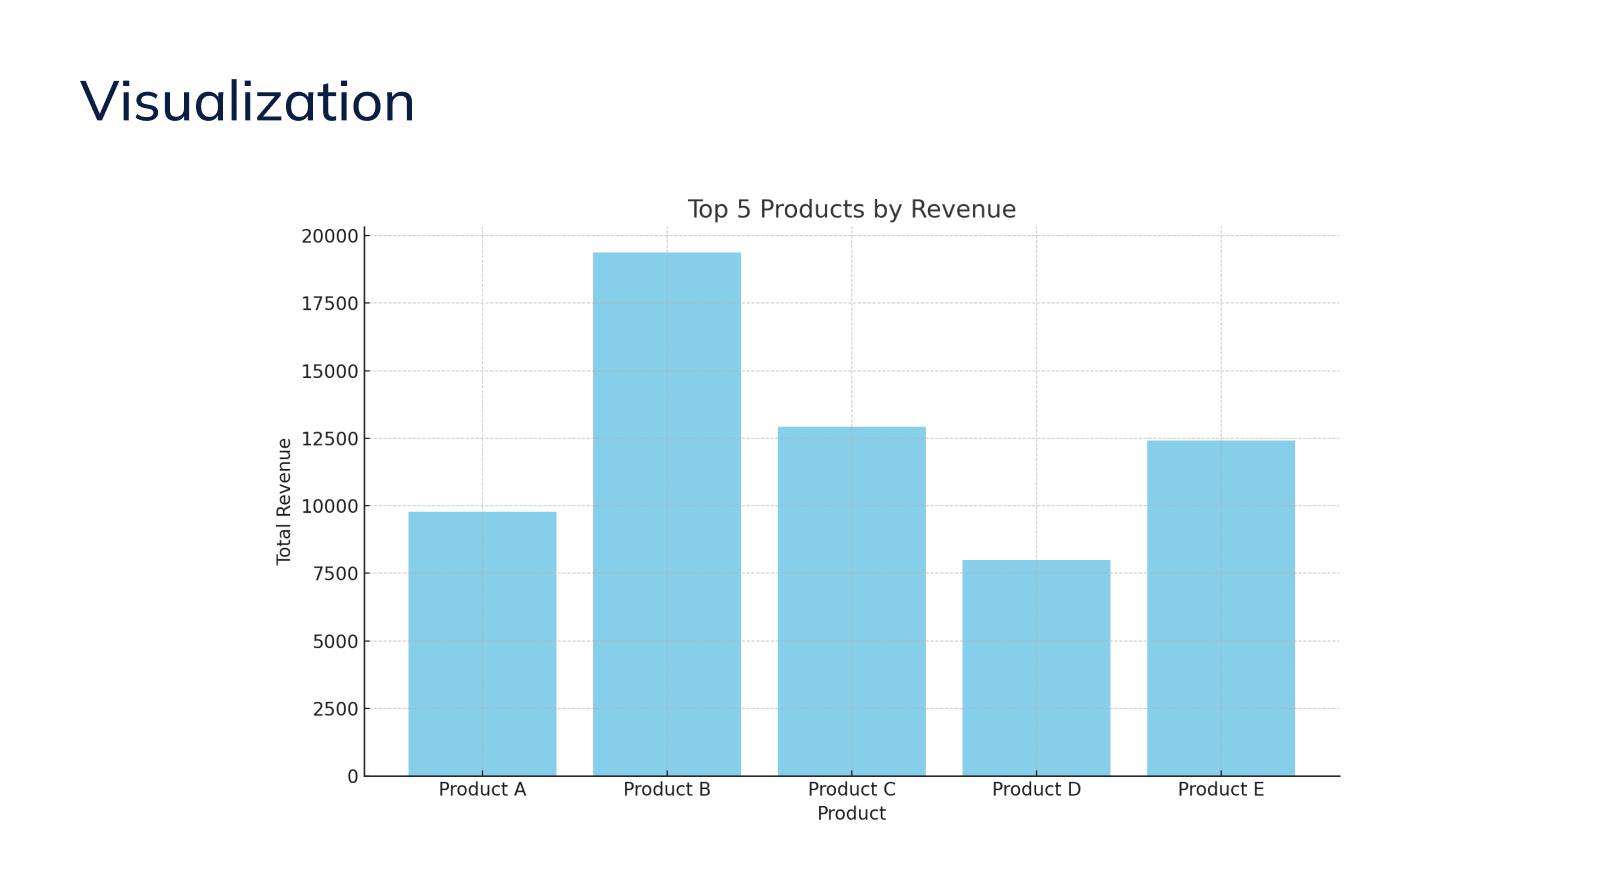Select the 0 tick at axis origin
The image size is (1624, 894).
point(352,776)
